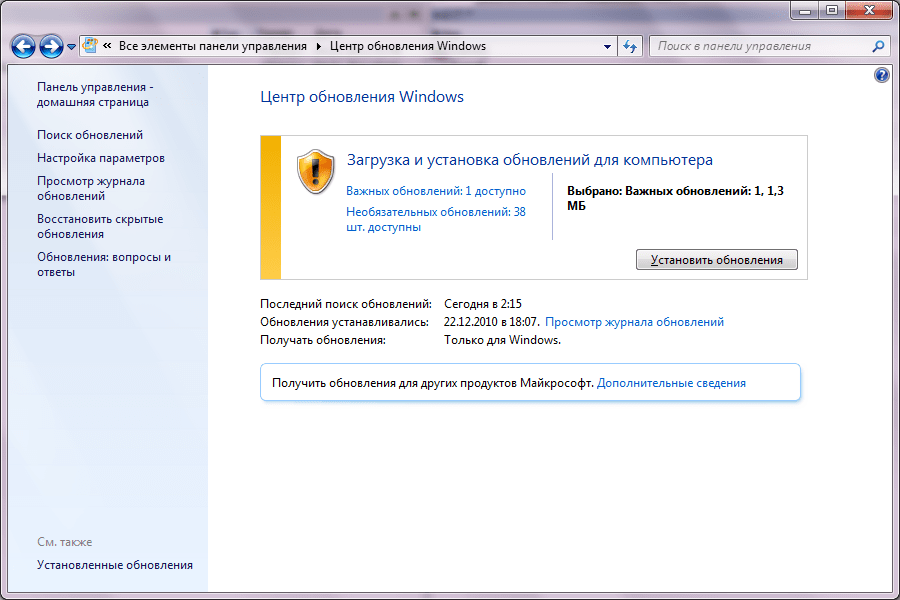Open 'Восстановить скрытые обновления' sidebar link
This screenshot has height=600, width=900.
(x=100, y=226)
